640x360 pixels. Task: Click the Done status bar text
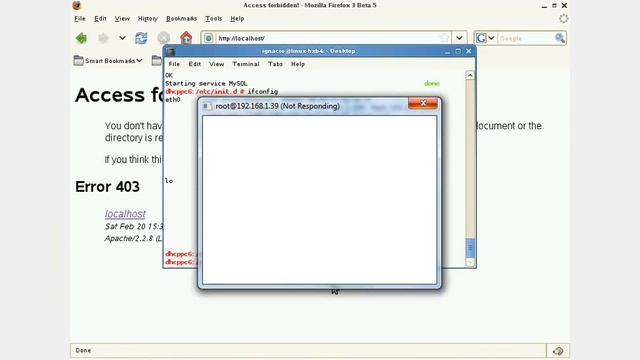tap(83, 350)
